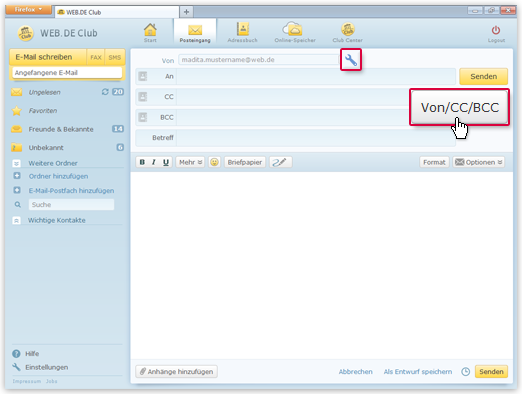Image resolution: width=522 pixels, height=394 pixels.
Task: Click into the message body area
Action: [321, 265]
